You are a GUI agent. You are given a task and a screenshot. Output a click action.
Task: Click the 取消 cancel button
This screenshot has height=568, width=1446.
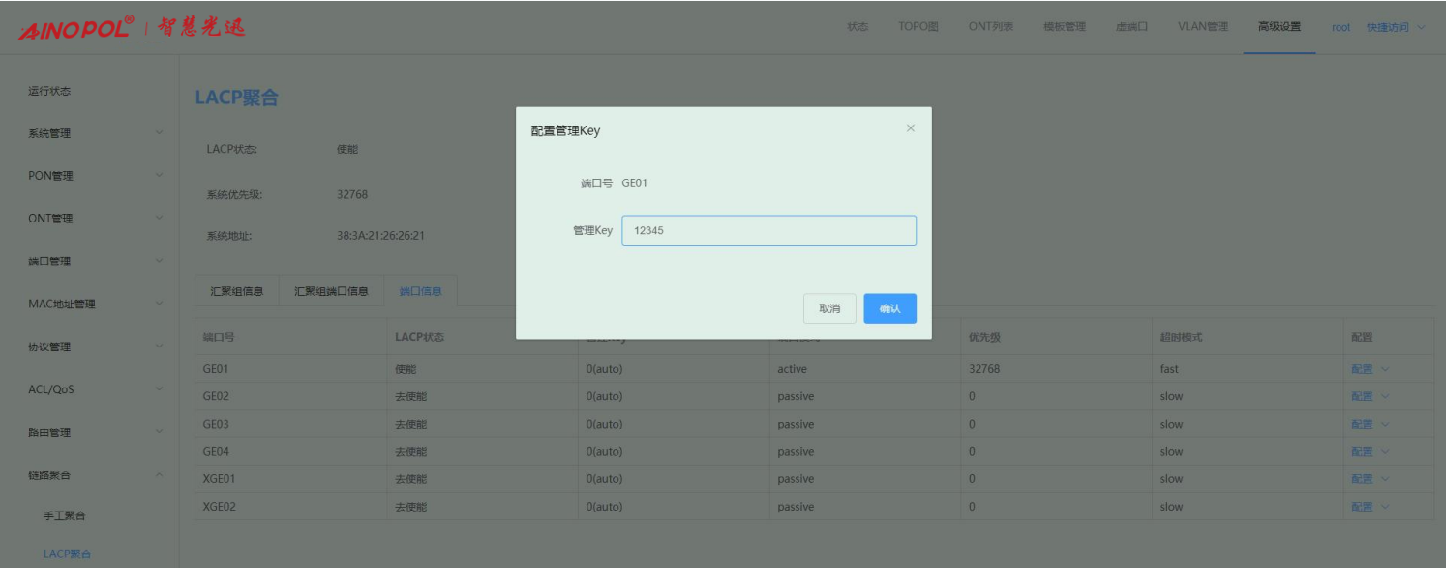(x=829, y=309)
